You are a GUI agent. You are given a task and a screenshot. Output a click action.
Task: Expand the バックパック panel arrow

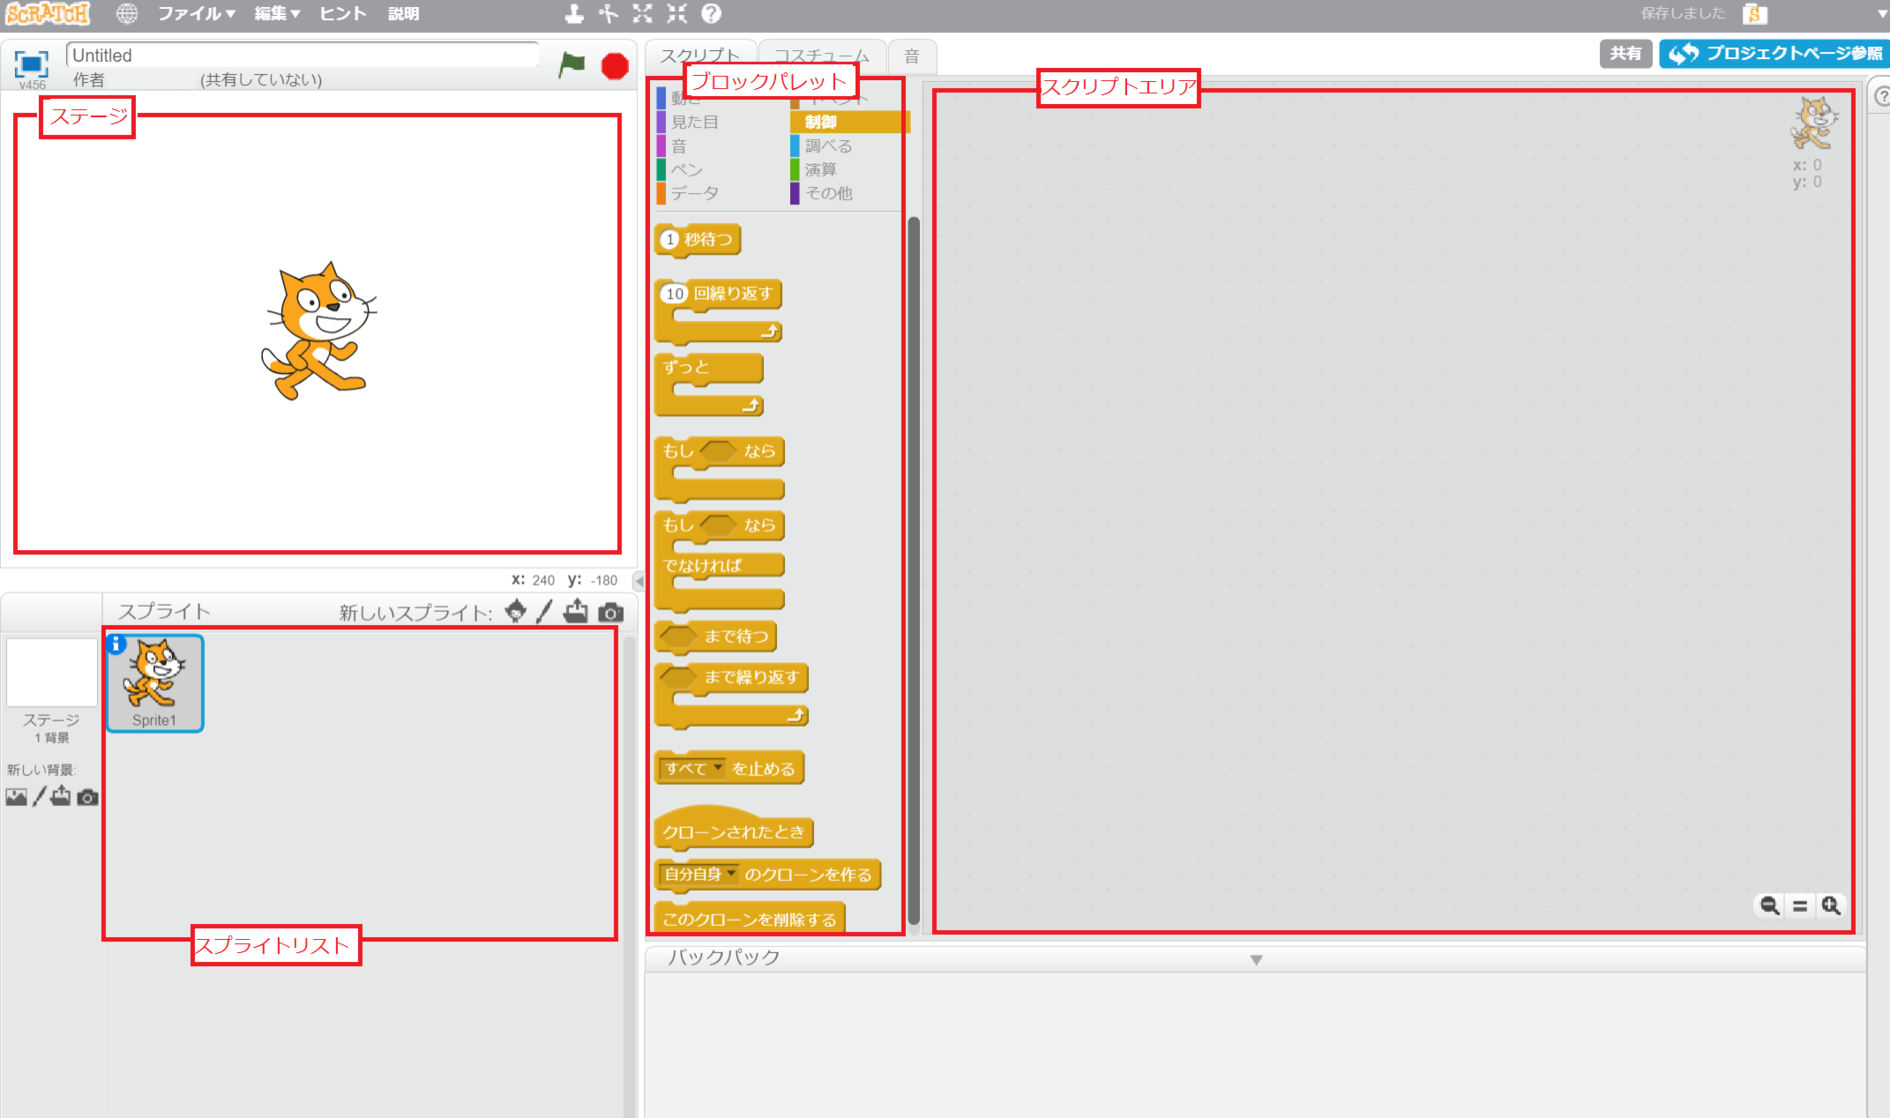(1256, 960)
